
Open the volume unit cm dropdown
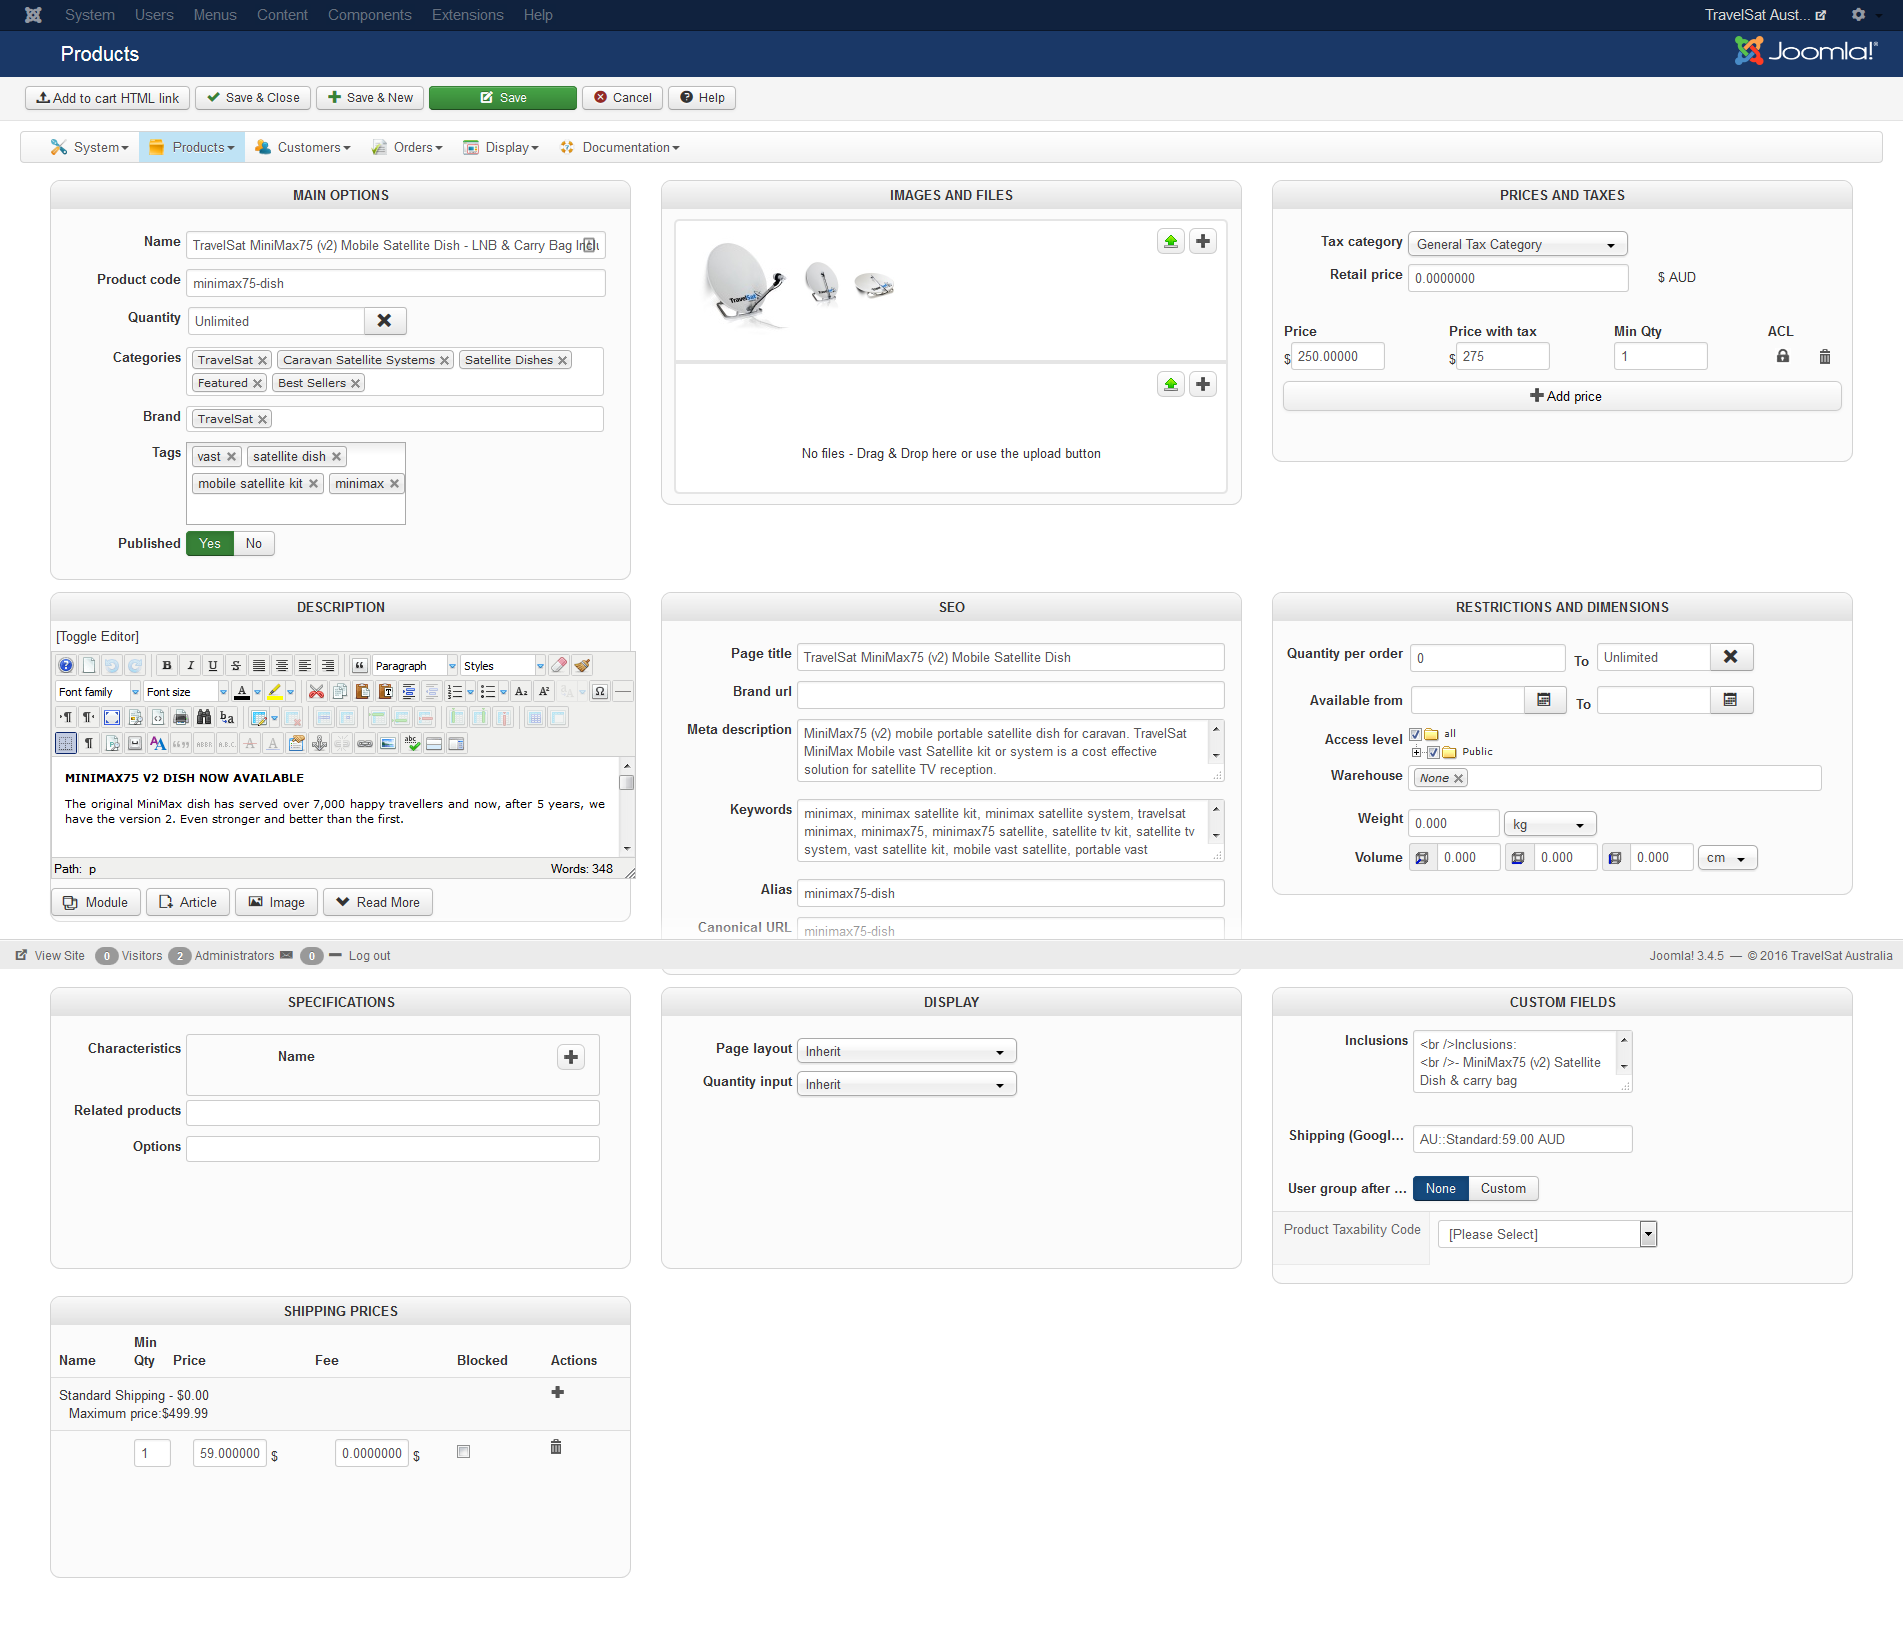[1728, 859]
